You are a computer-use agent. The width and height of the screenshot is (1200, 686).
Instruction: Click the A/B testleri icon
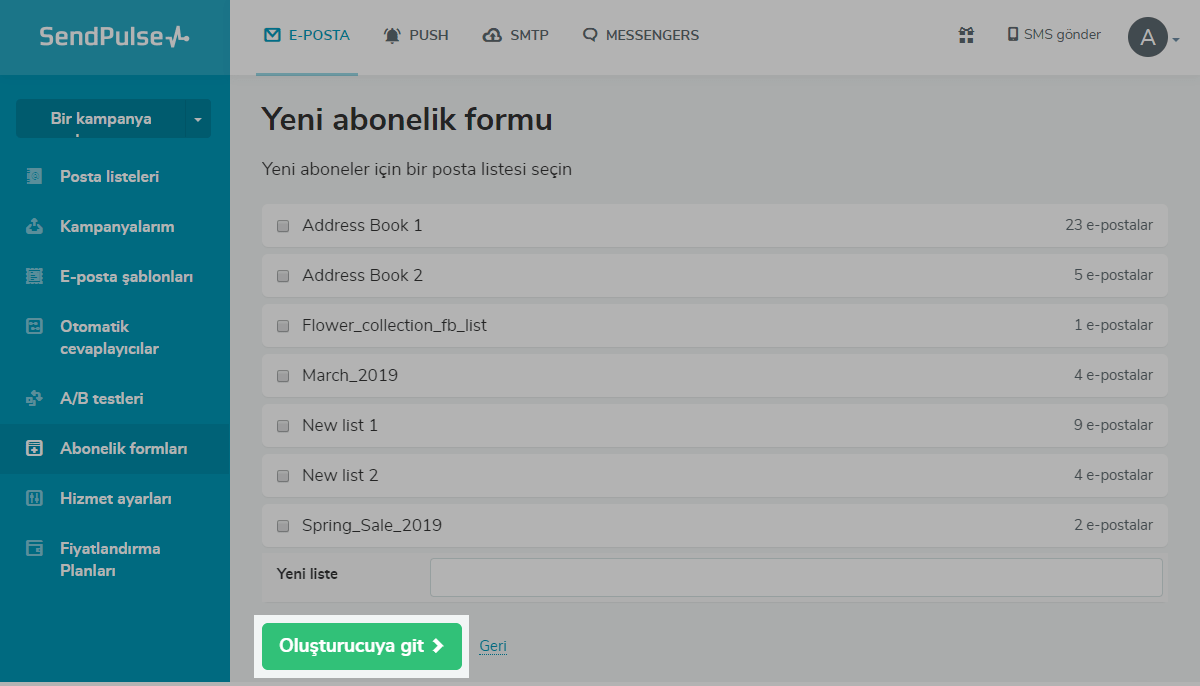tap(35, 398)
